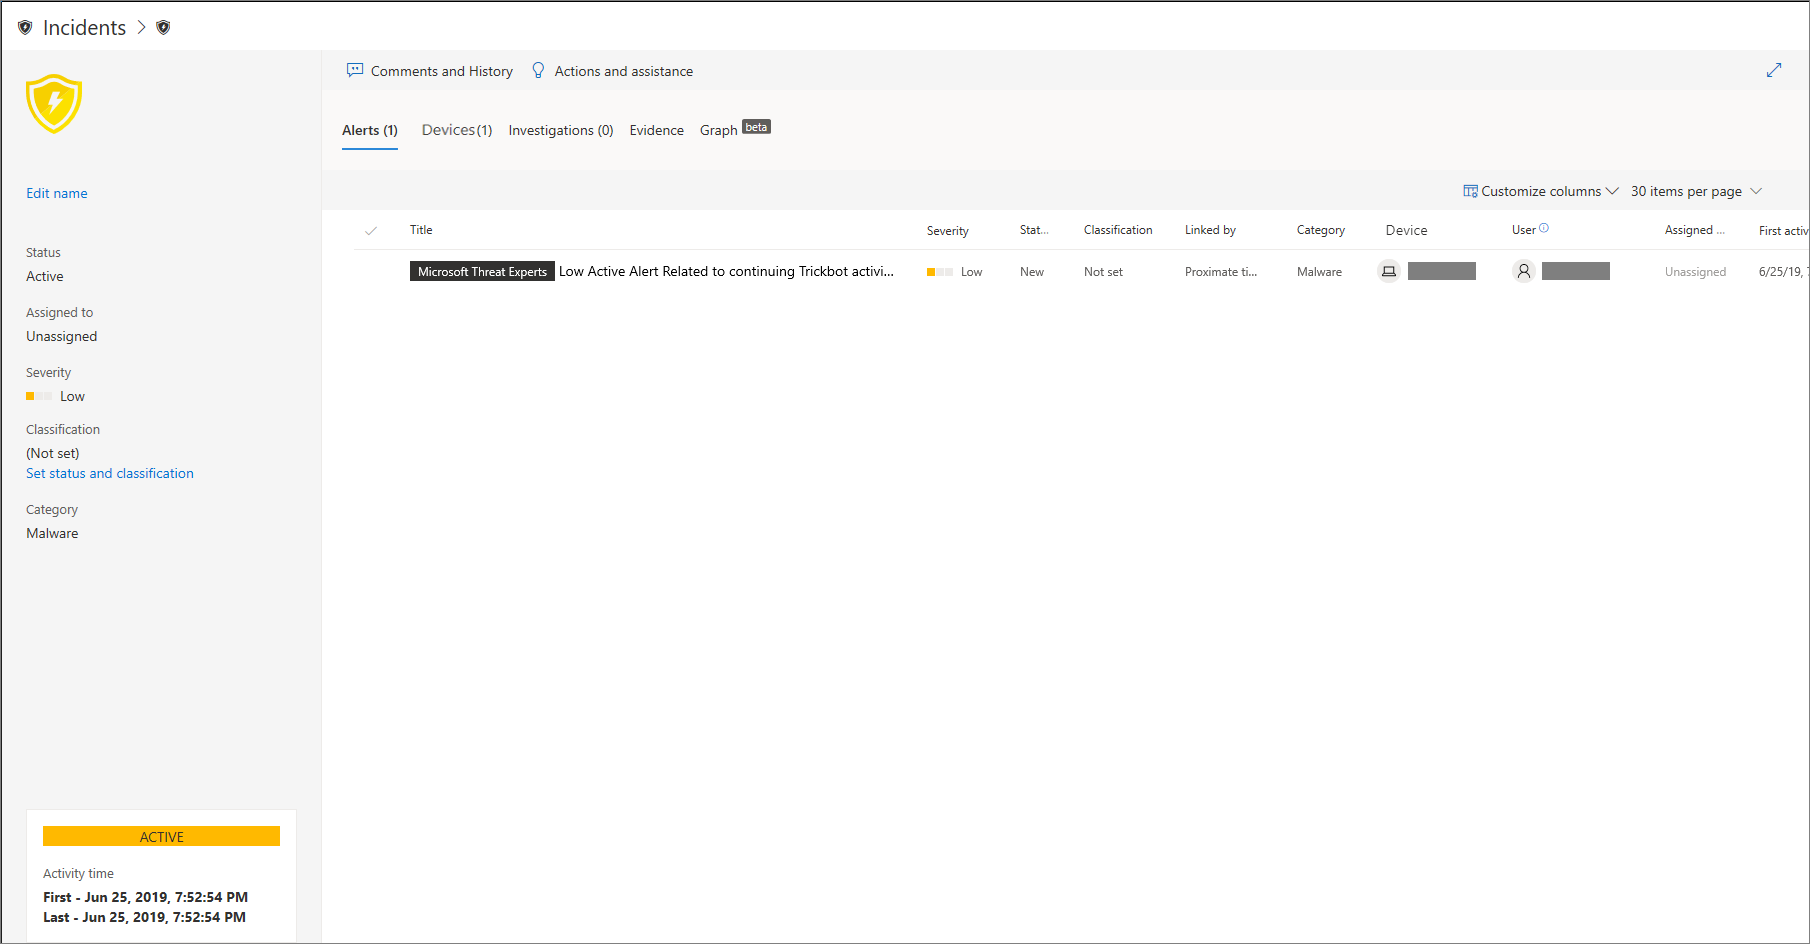Click the alert row's Low severity indicator
The height and width of the screenshot is (944, 1810).
(x=955, y=272)
